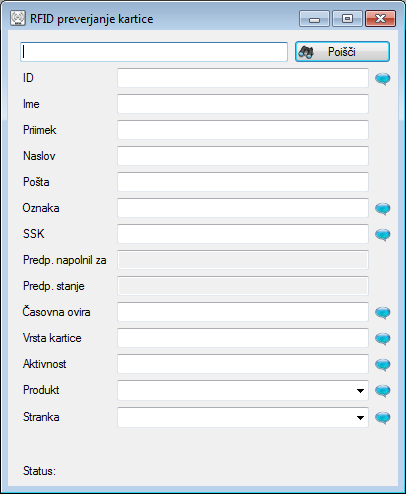The width and height of the screenshot is (406, 494).
Task: Click the Poišči search button
Action: coord(342,52)
